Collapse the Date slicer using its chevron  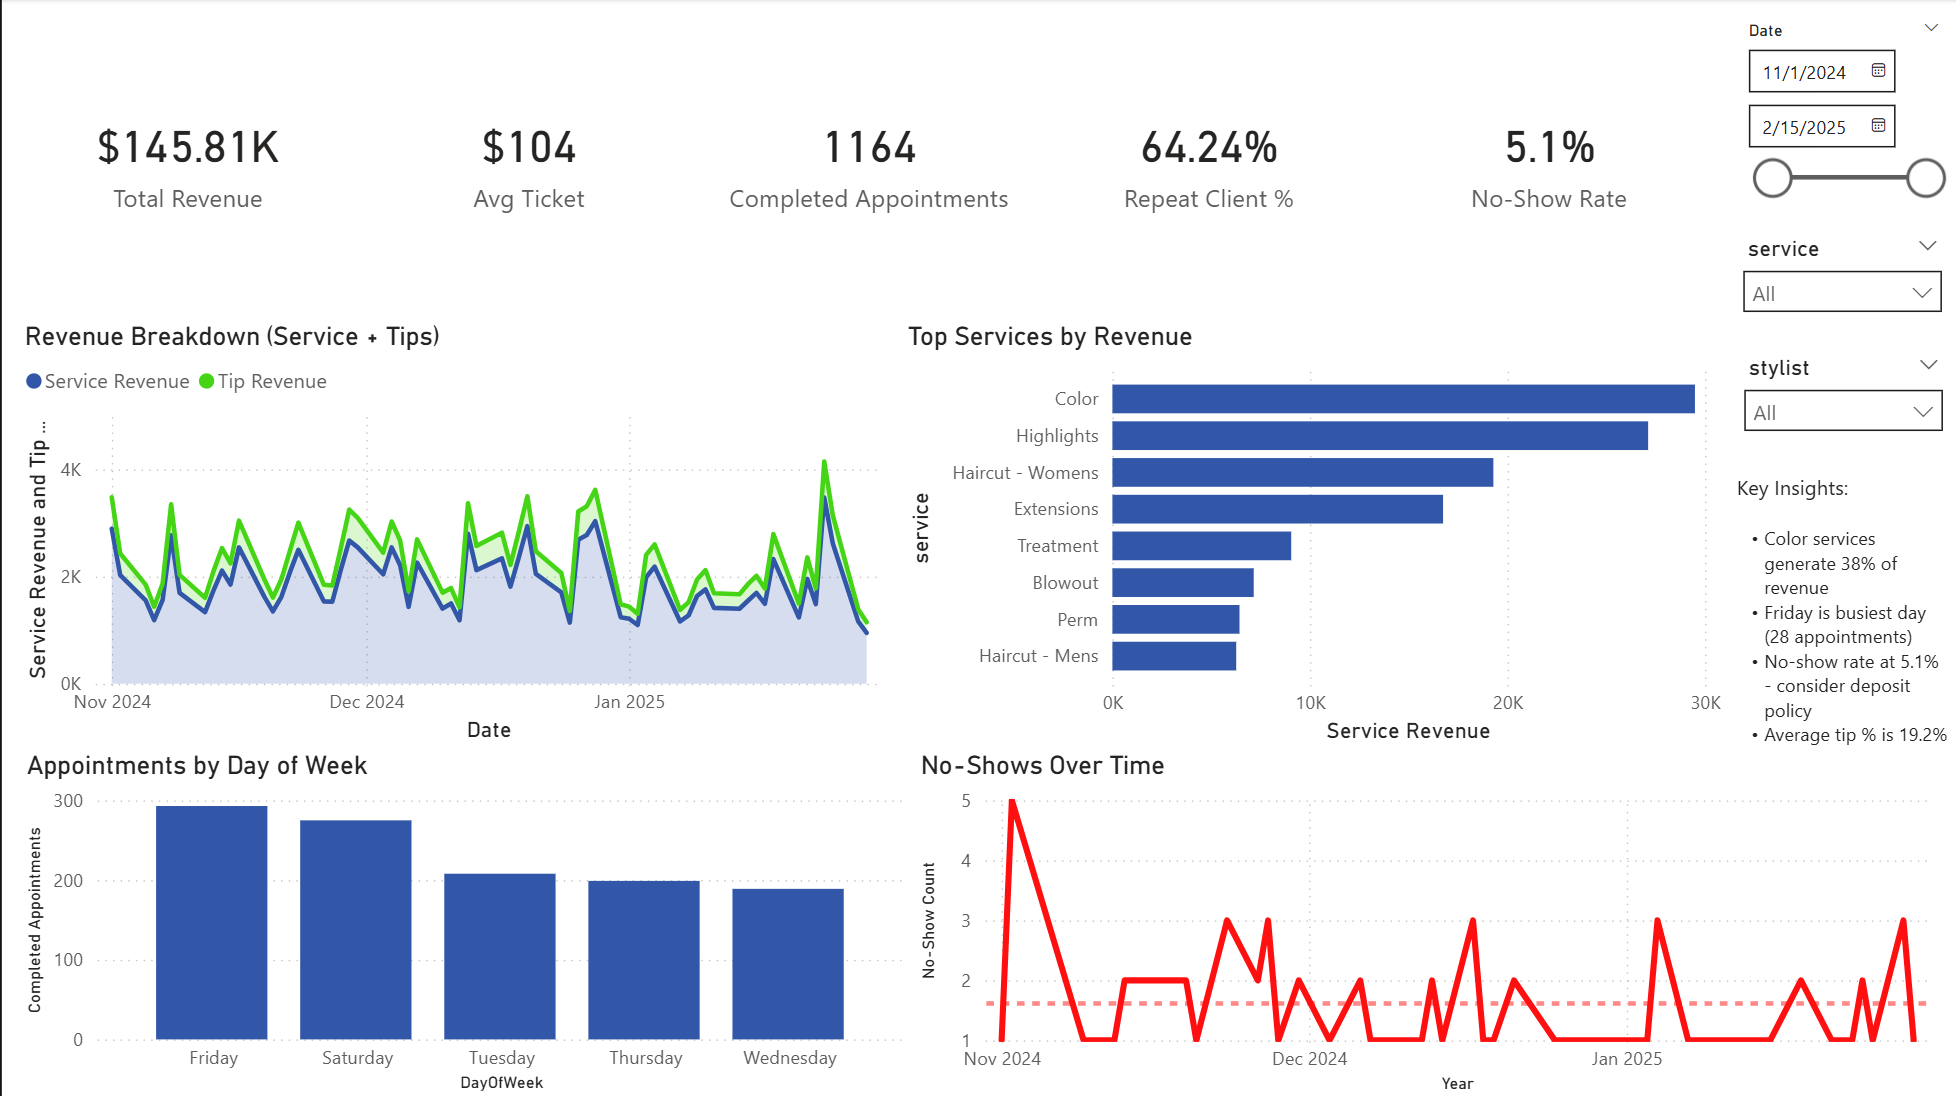(x=1929, y=28)
